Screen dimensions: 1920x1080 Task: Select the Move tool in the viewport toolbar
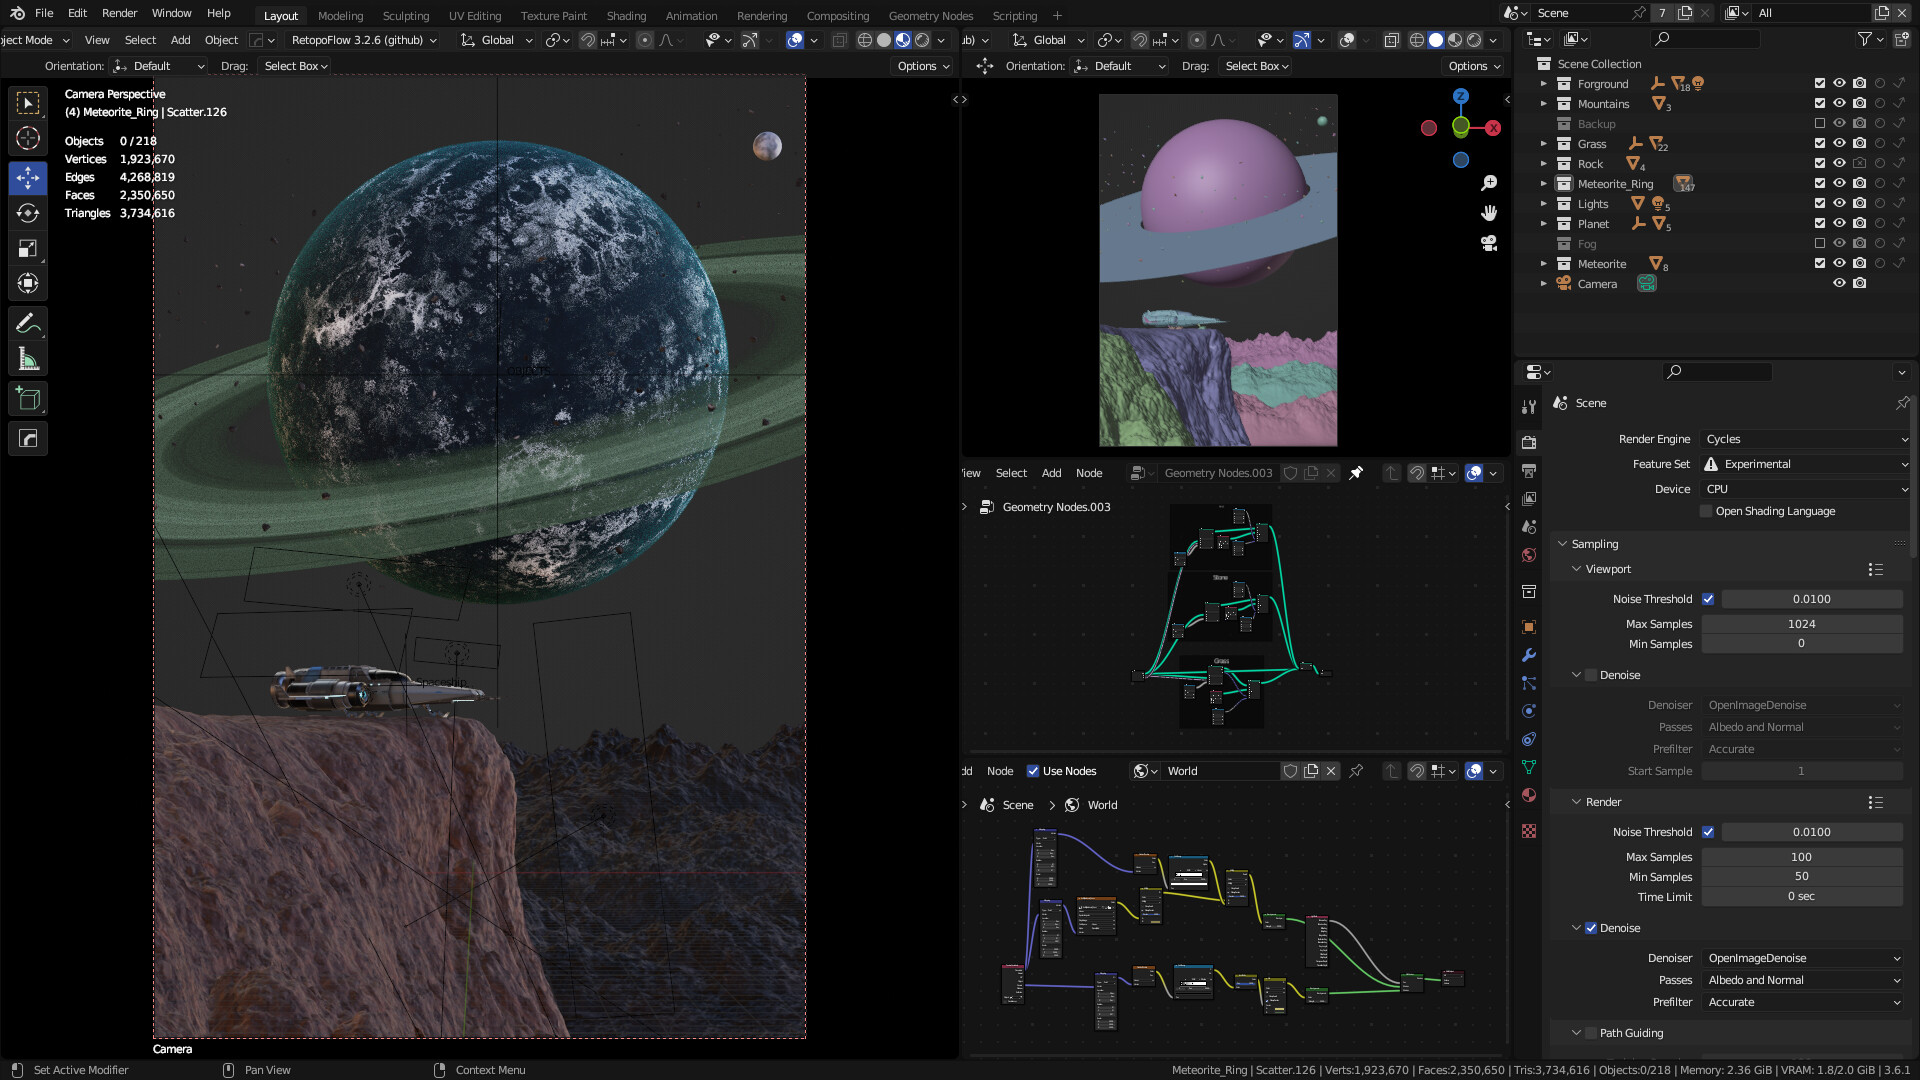[x=28, y=178]
